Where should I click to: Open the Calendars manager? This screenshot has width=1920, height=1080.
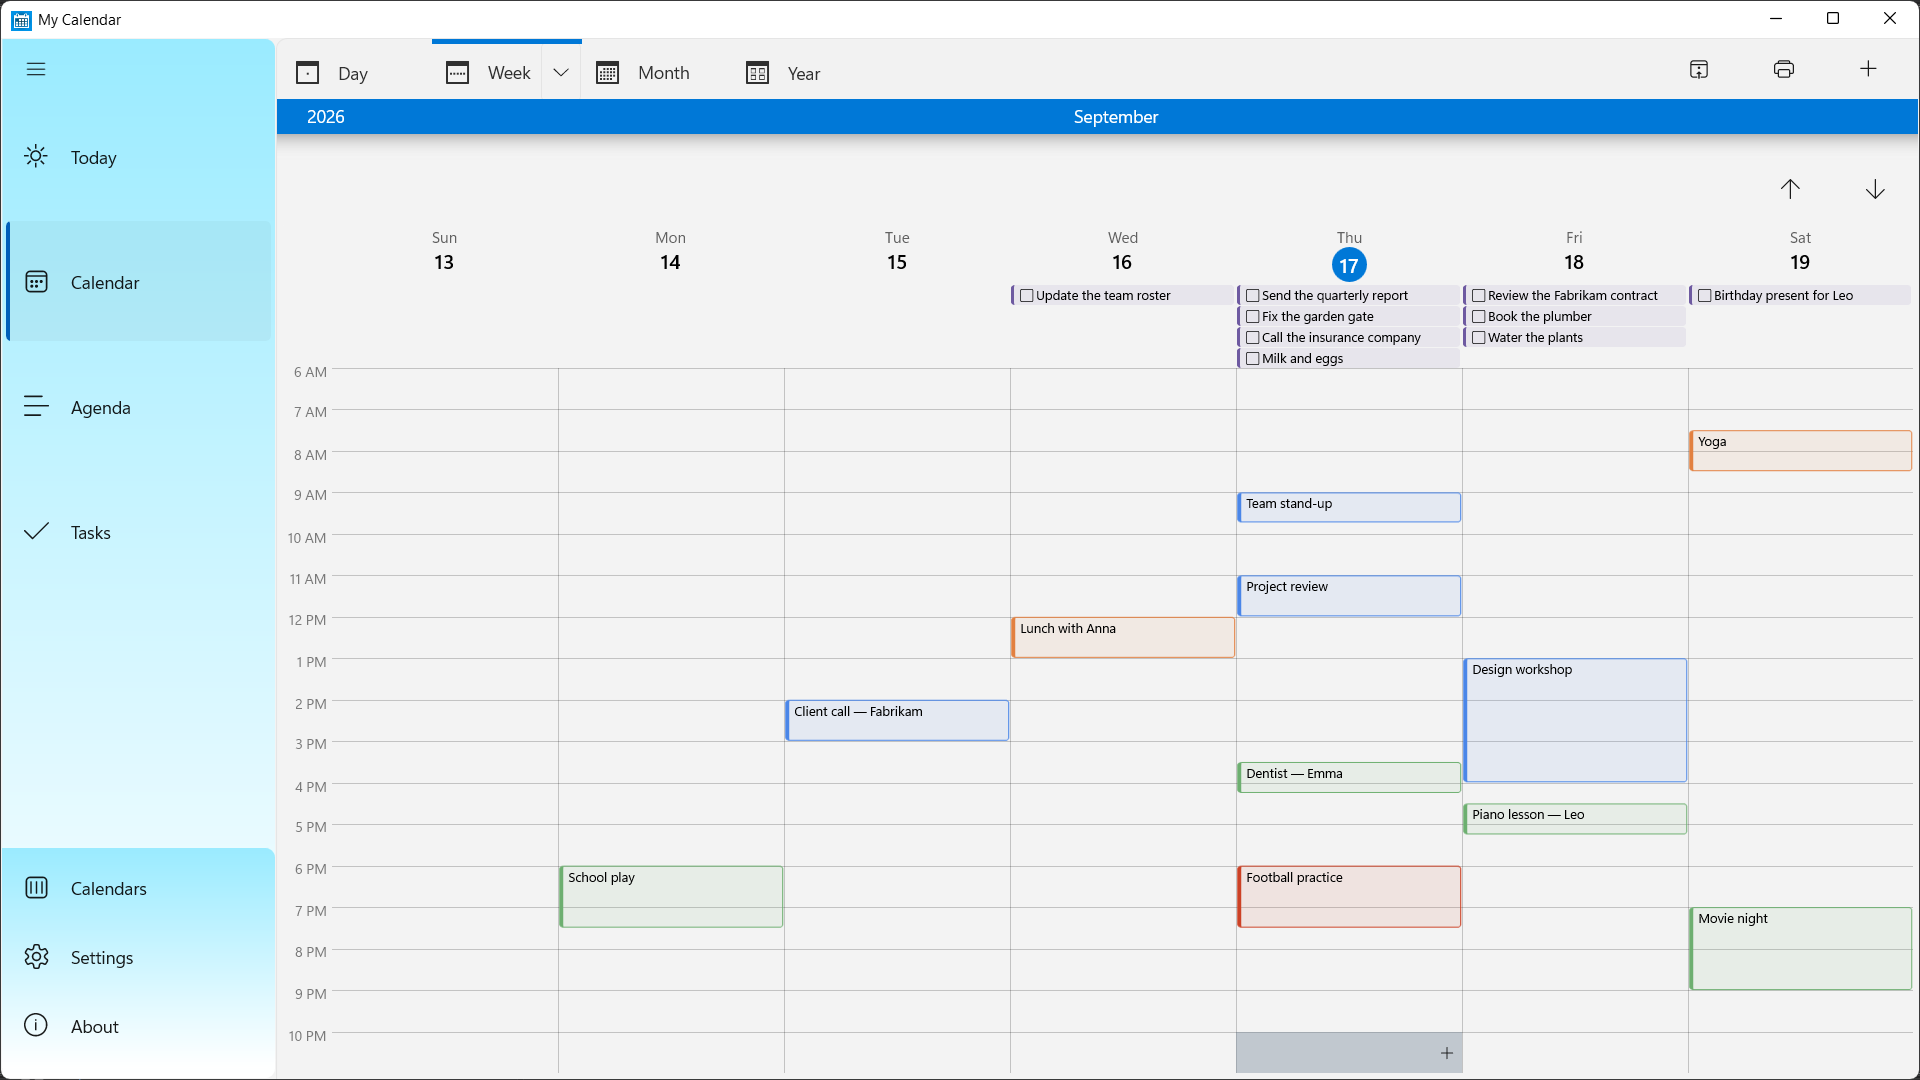(x=139, y=888)
